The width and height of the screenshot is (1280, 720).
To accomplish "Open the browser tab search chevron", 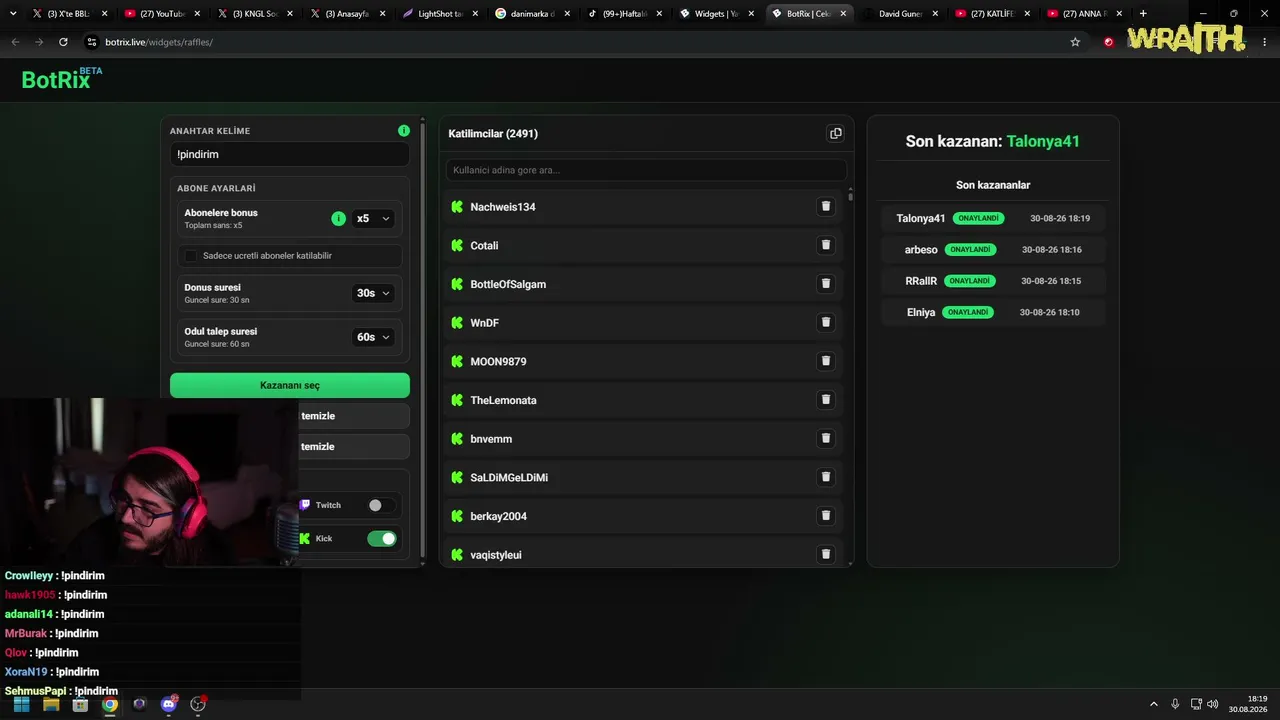I will (13, 14).
